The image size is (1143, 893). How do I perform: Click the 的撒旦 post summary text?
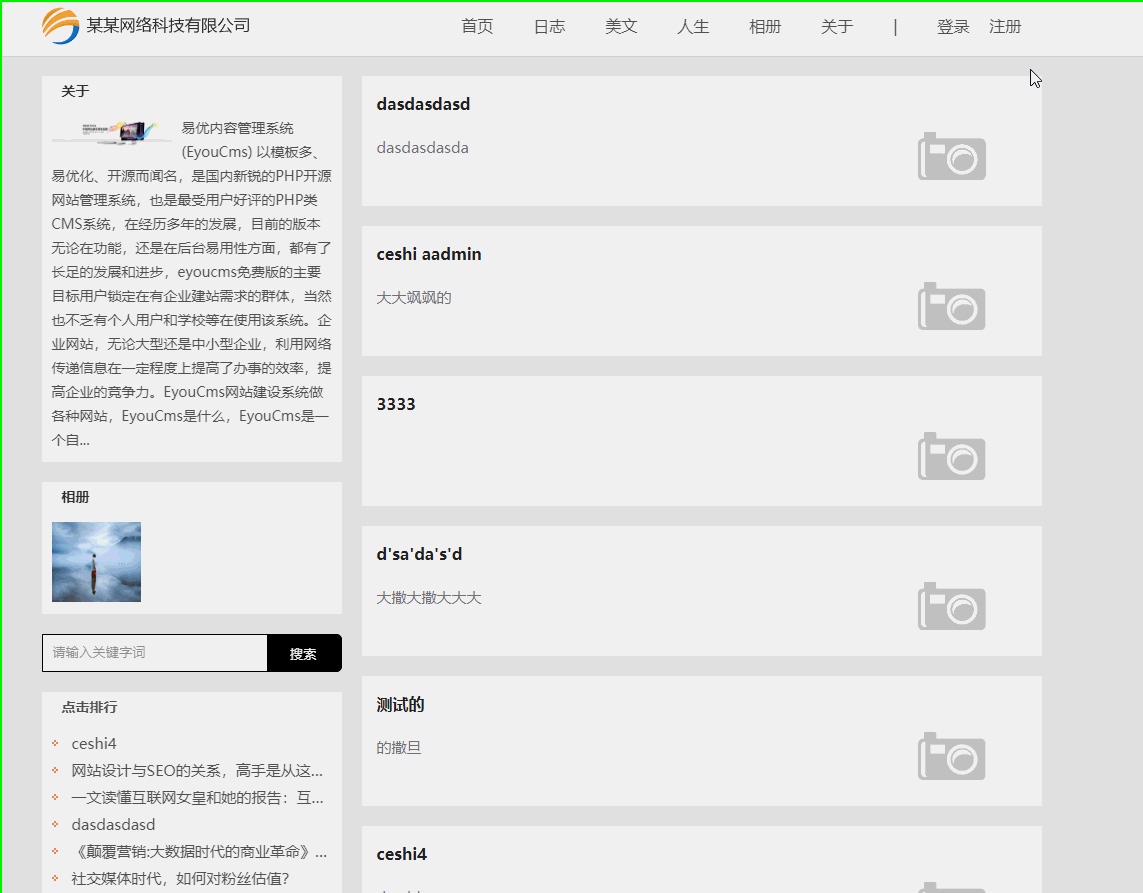(x=399, y=748)
